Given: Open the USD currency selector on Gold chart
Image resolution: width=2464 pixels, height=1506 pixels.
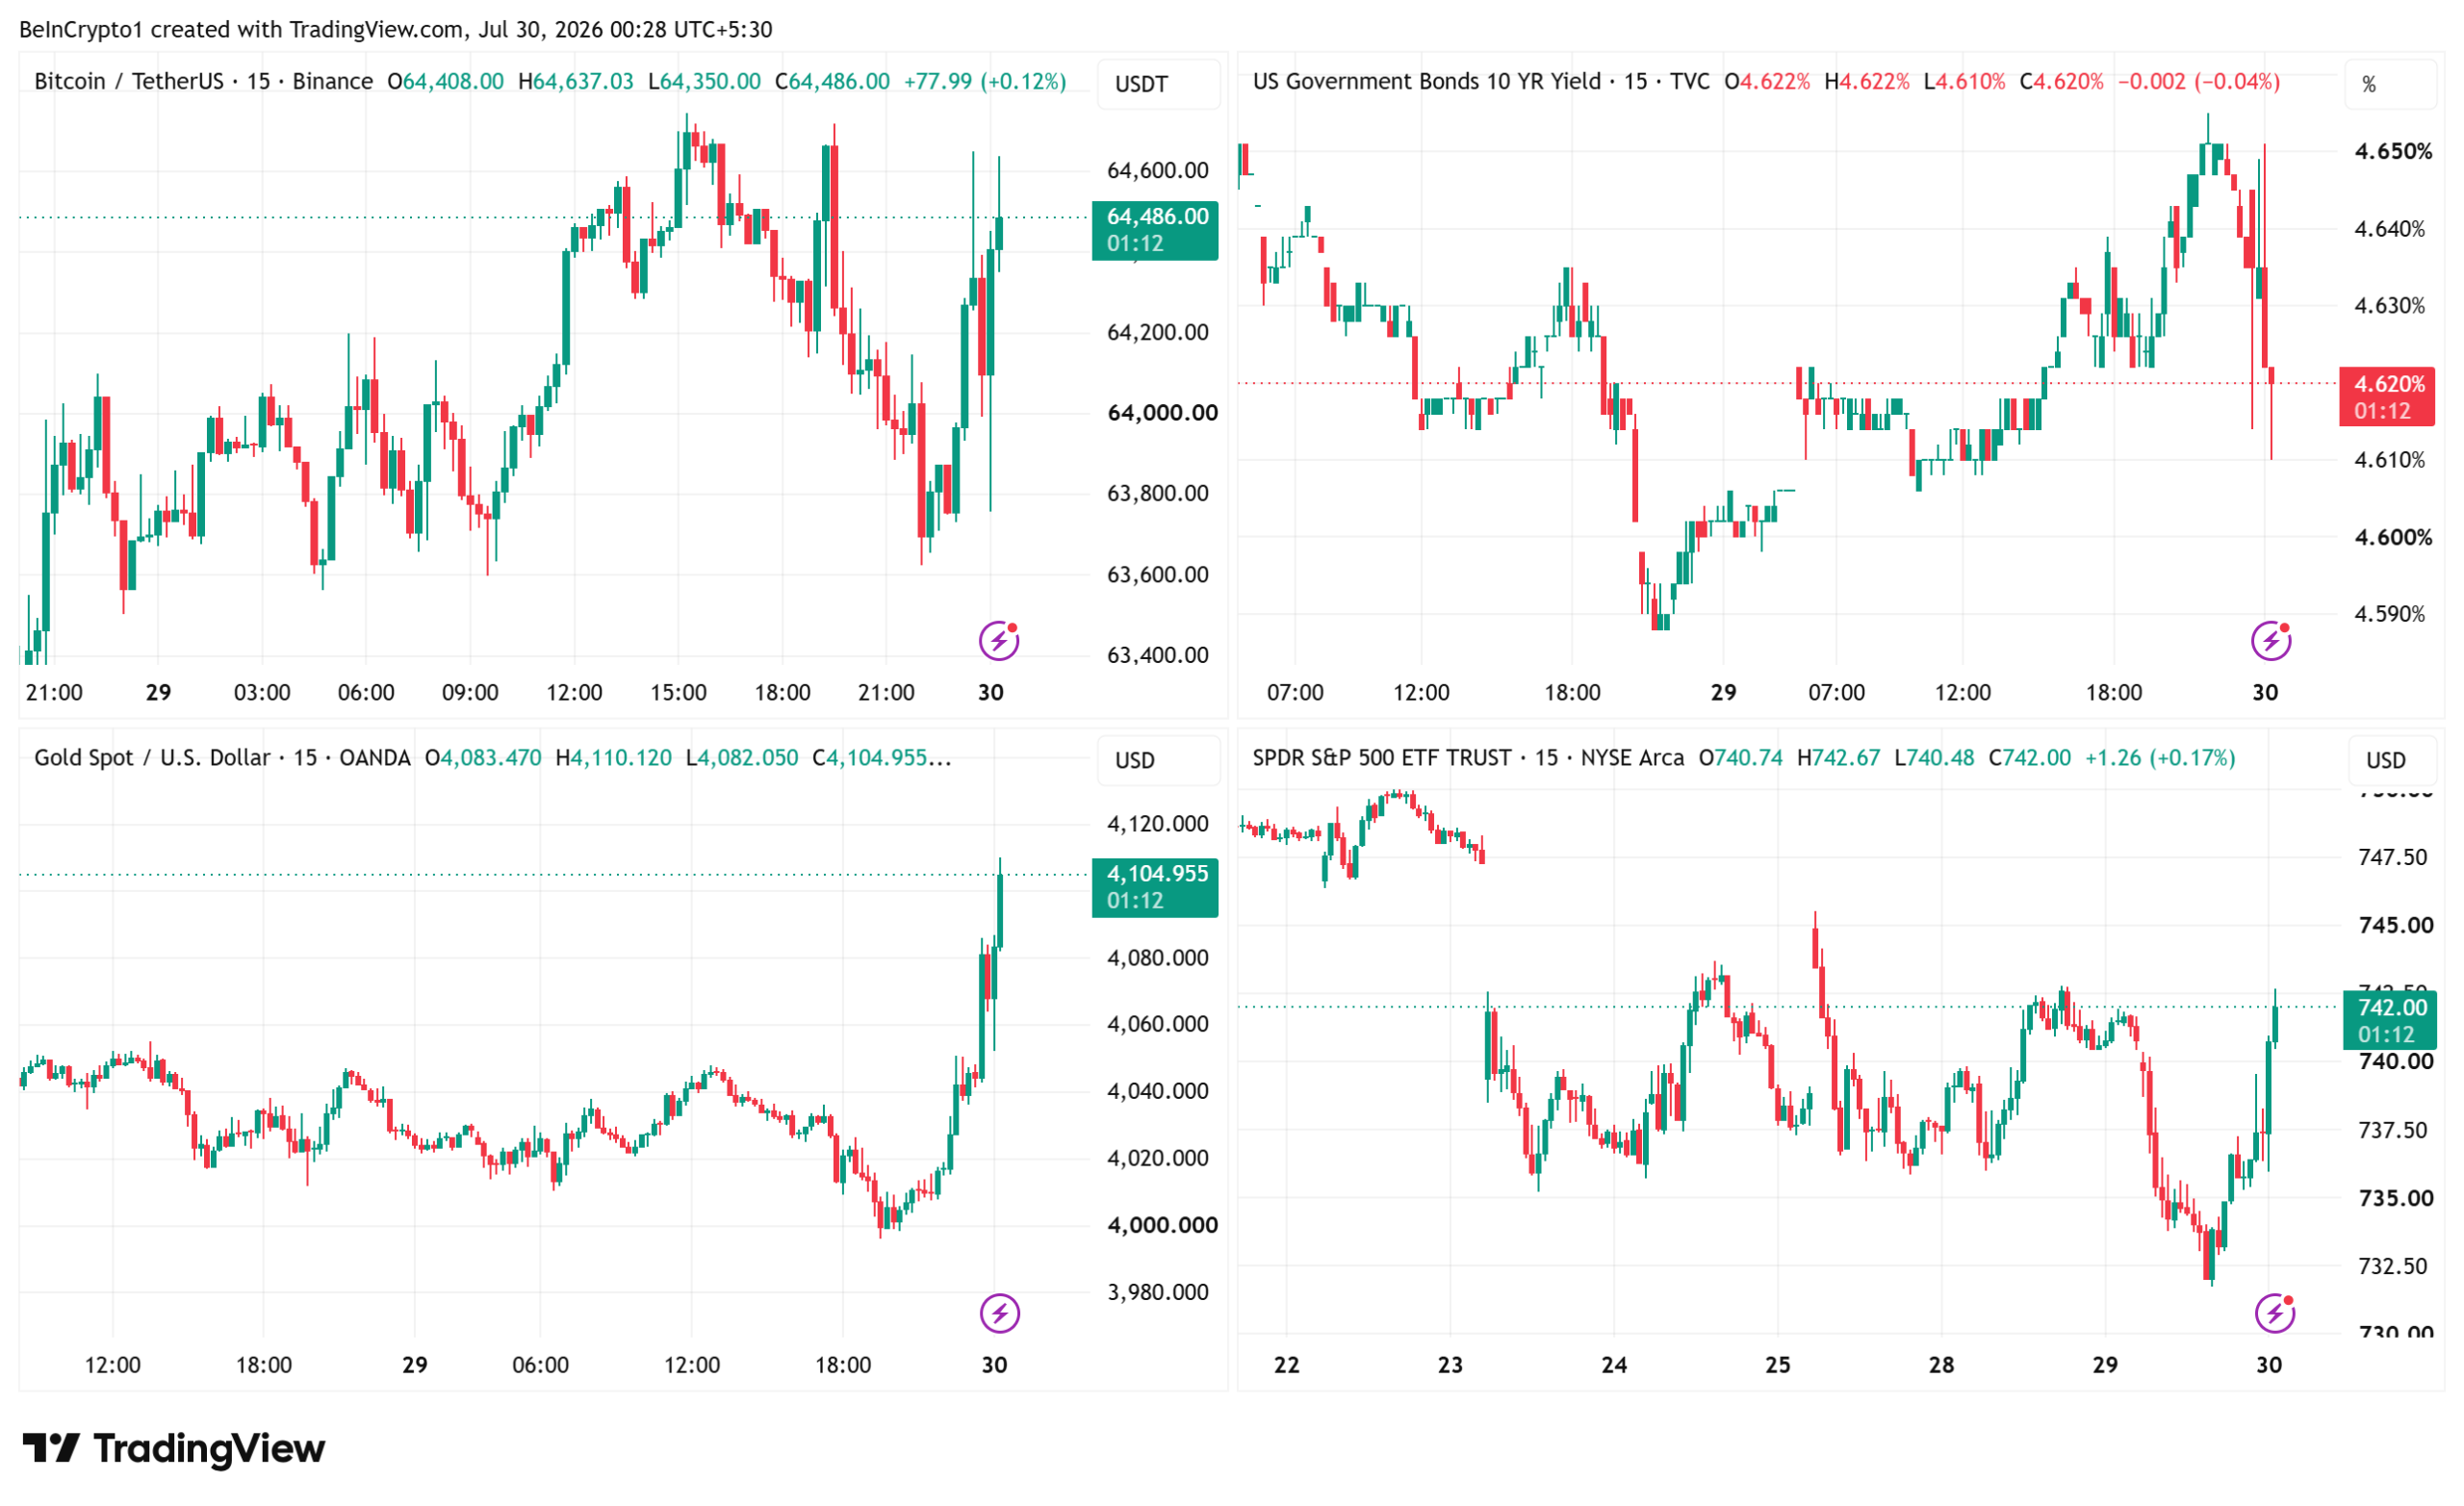Looking at the screenshot, I should (1158, 760).
